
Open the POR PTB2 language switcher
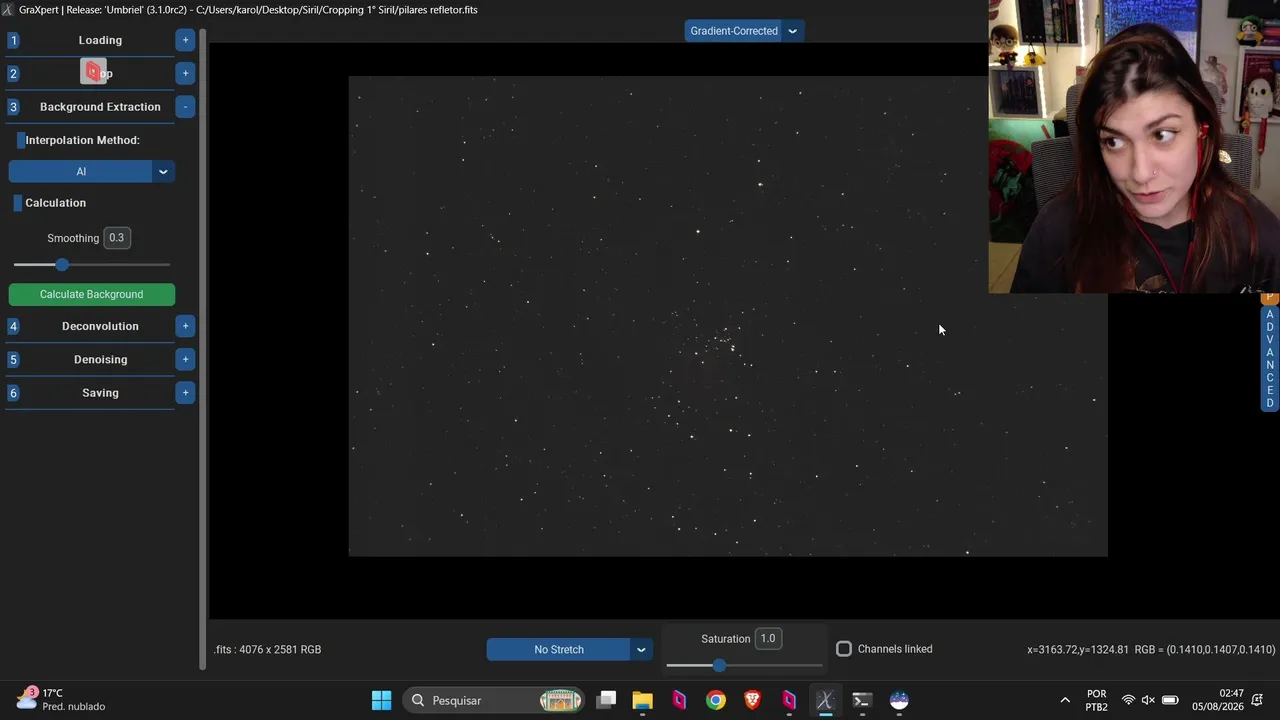click(x=1097, y=700)
